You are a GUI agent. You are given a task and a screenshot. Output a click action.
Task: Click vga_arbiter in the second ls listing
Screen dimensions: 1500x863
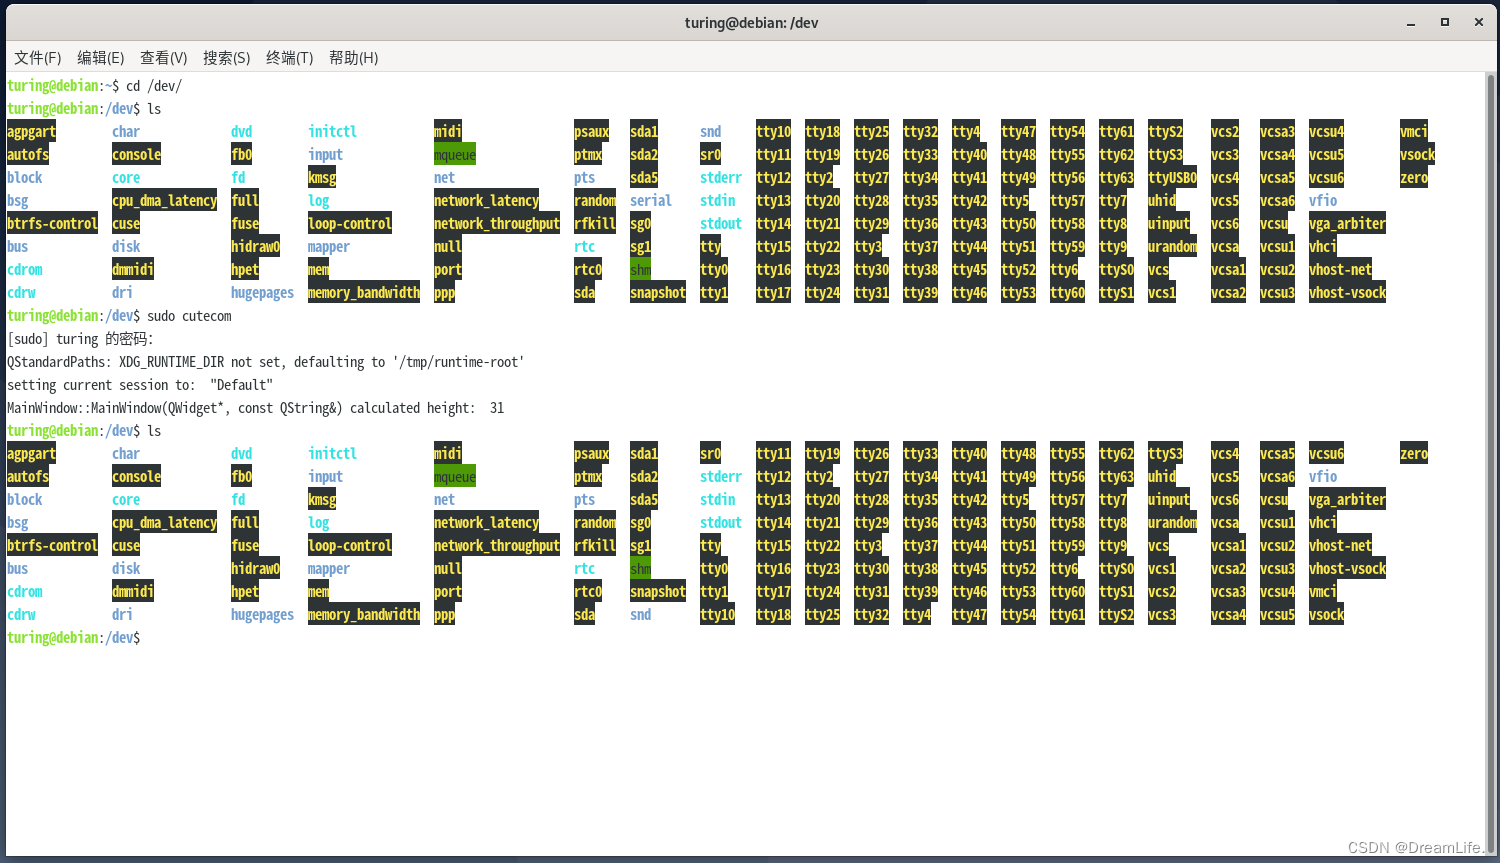click(x=1348, y=500)
